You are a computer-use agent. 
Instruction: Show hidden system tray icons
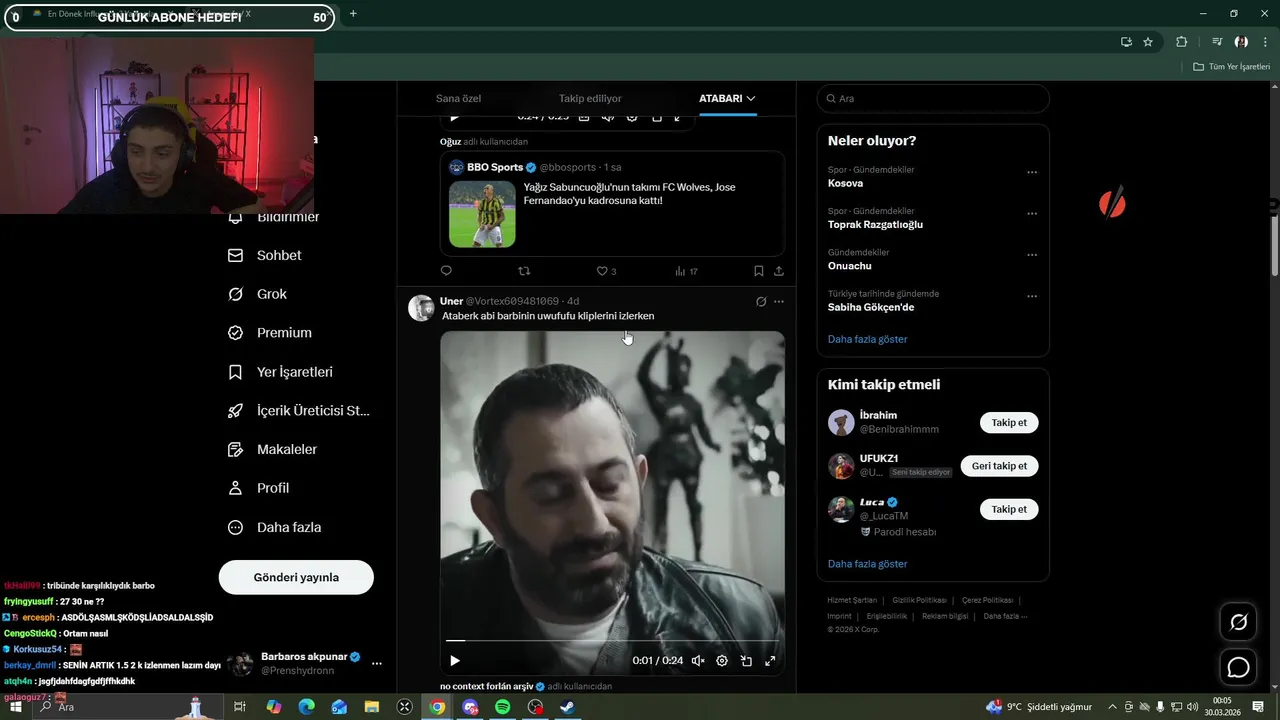coord(1113,707)
